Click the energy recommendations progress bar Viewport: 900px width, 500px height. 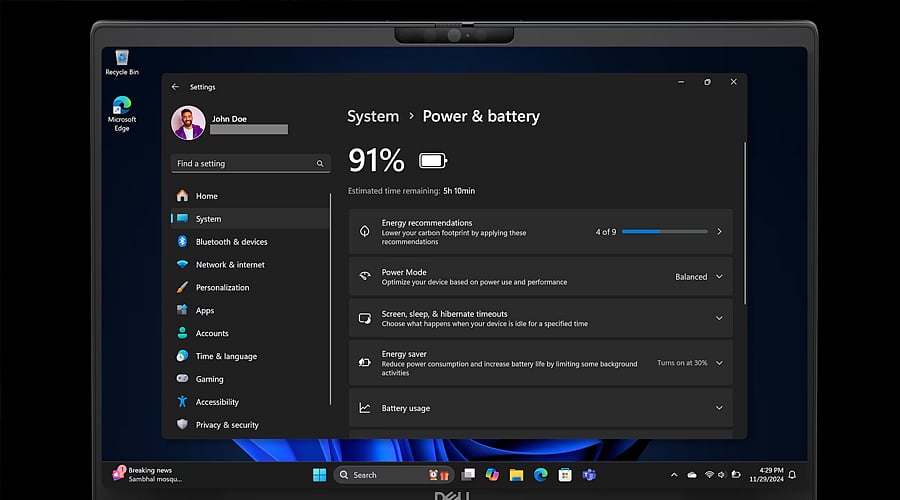(x=664, y=231)
